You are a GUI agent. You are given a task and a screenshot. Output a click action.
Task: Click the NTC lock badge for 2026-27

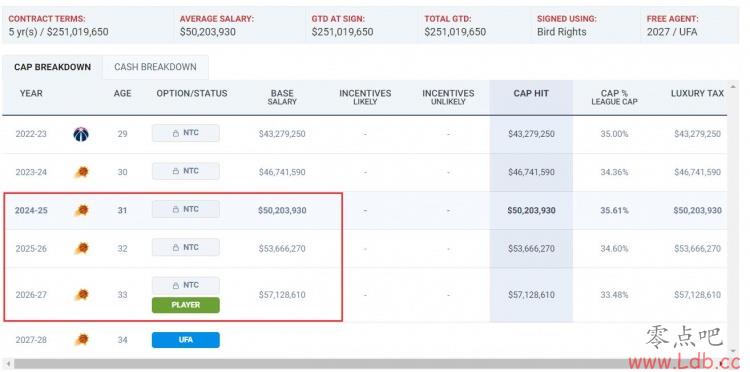click(186, 285)
